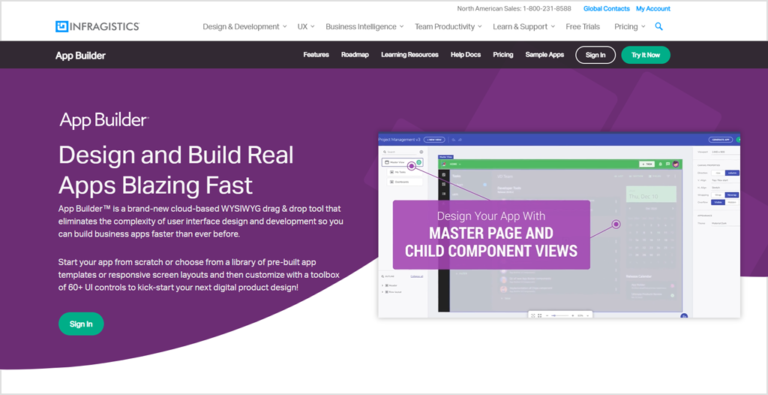Expand the Learn & Support menu

[x=524, y=26]
